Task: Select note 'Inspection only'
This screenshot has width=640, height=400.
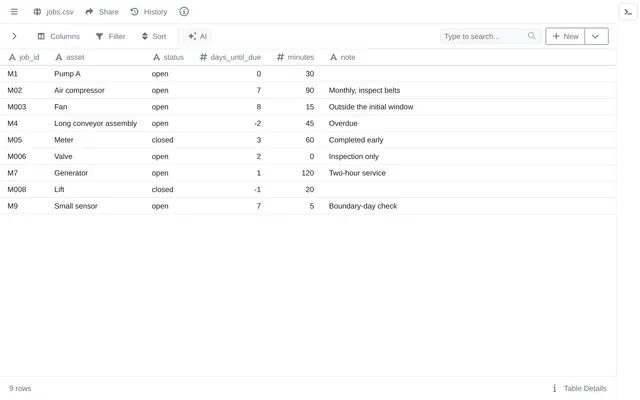Action: pyautogui.click(x=354, y=156)
